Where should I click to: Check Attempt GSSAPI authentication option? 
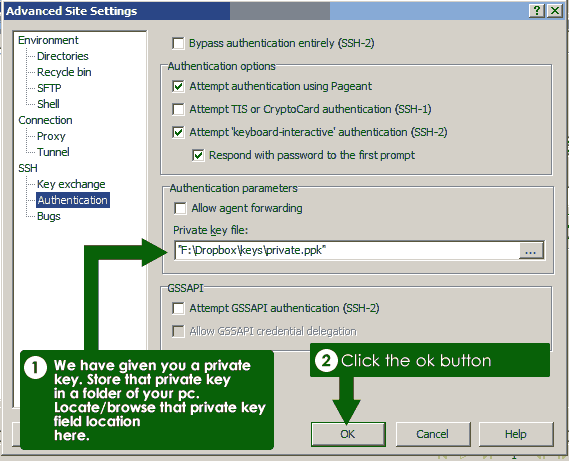[x=178, y=309]
